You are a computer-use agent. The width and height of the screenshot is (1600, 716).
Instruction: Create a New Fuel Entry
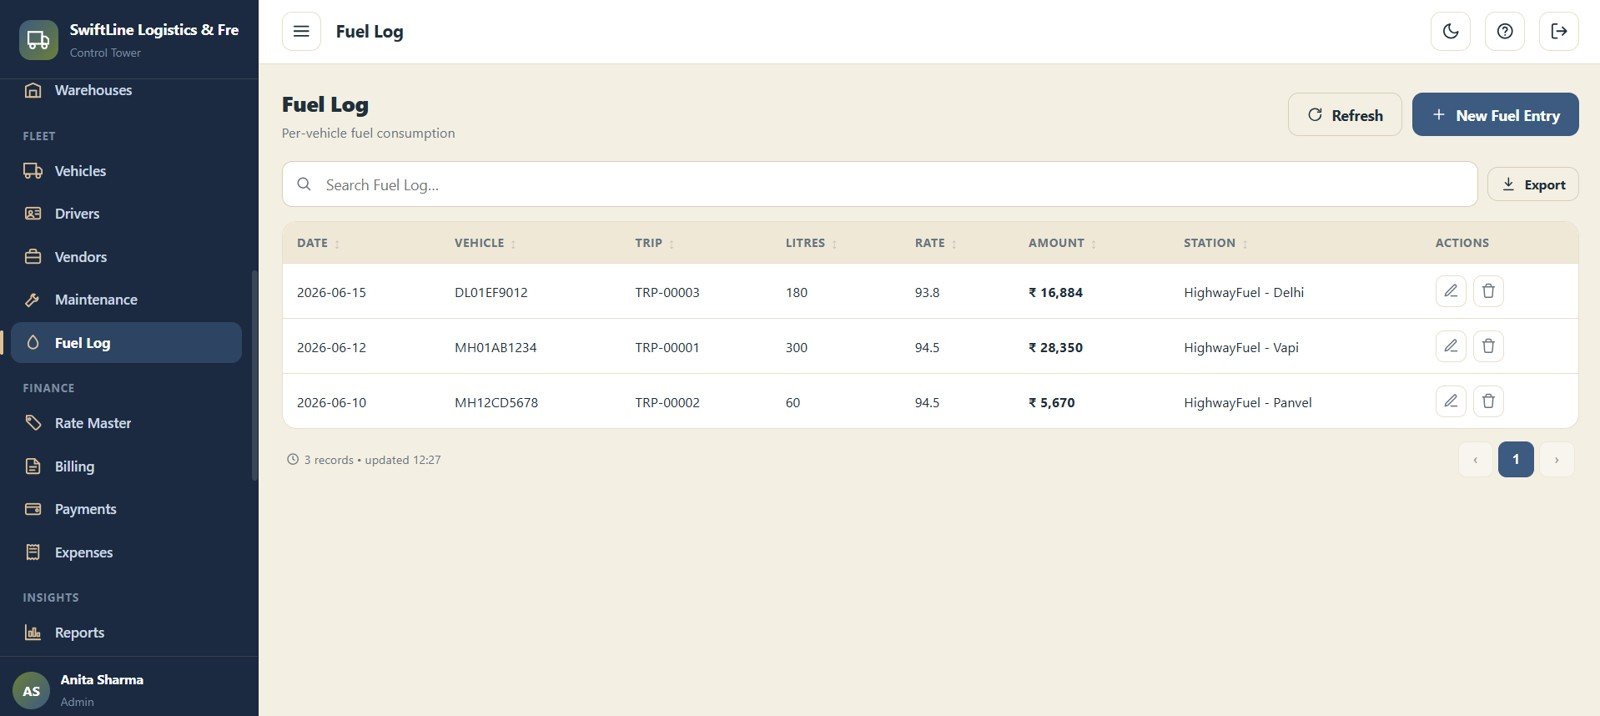(1495, 115)
